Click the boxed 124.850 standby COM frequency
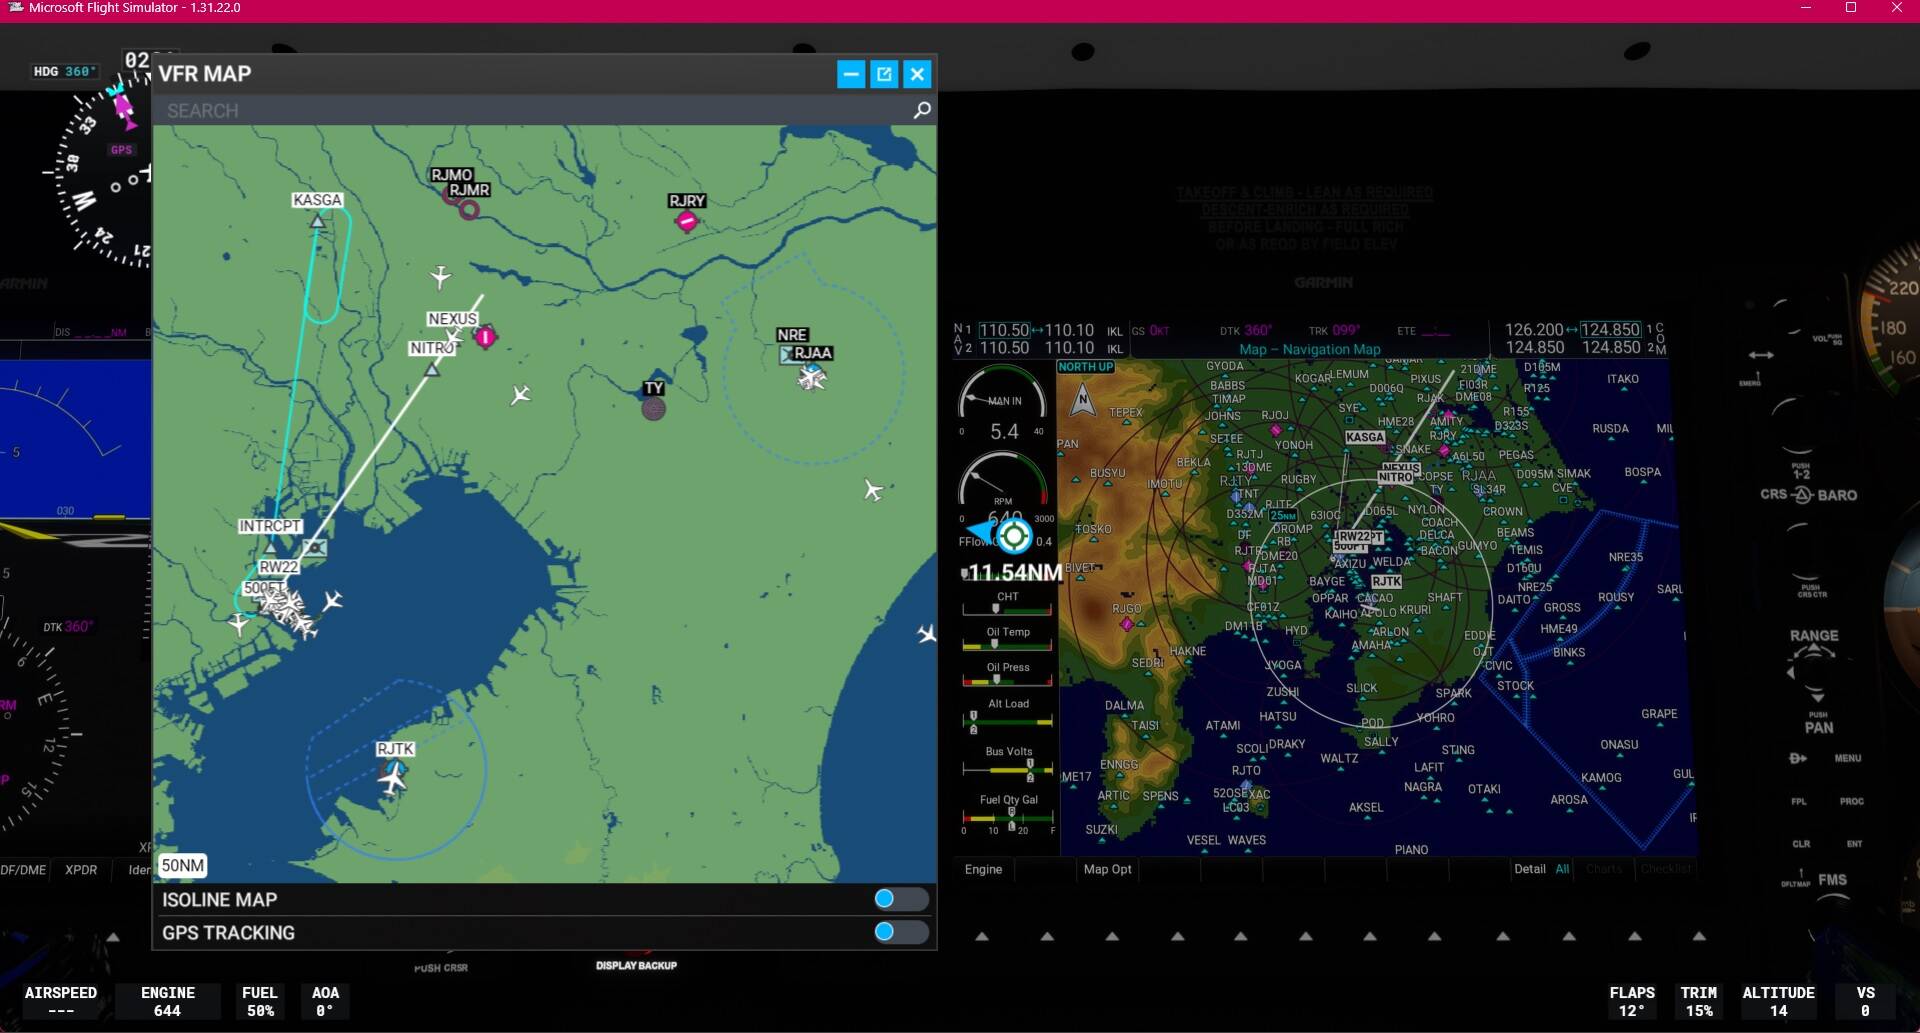The image size is (1920, 1033). [x=1610, y=330]
